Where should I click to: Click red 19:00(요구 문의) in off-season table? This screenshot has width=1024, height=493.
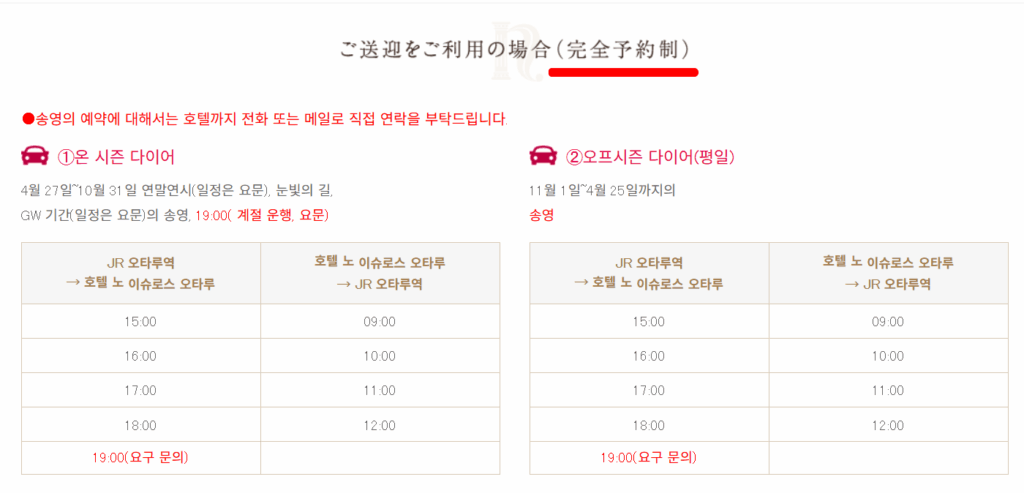point(649,458)
